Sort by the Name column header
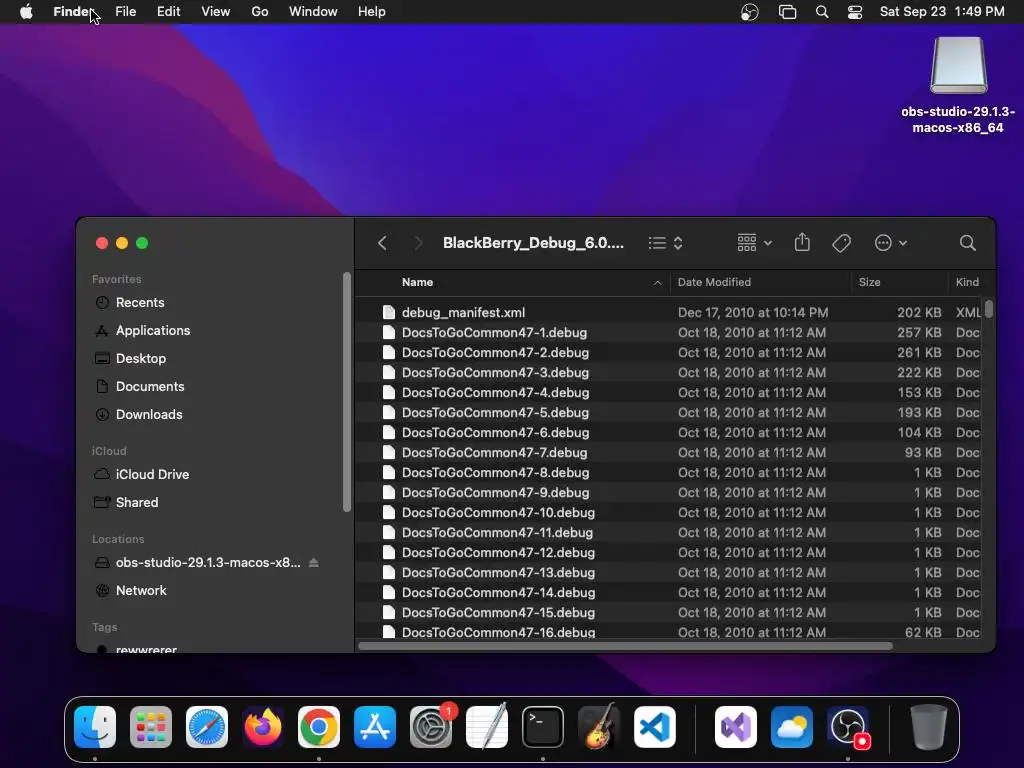 [x=417, y=282]
